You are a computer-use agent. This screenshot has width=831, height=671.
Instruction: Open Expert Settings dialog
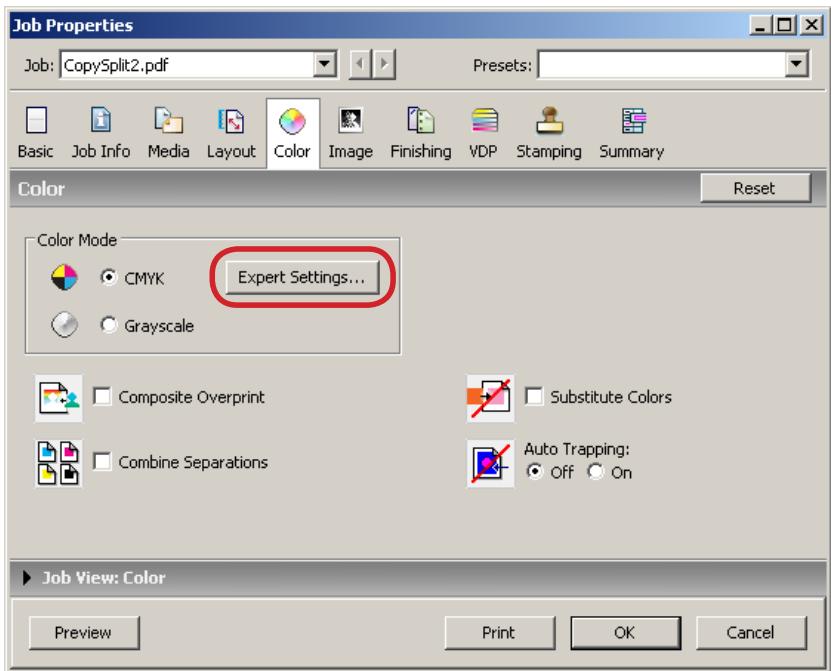click(x=302, y=277)
